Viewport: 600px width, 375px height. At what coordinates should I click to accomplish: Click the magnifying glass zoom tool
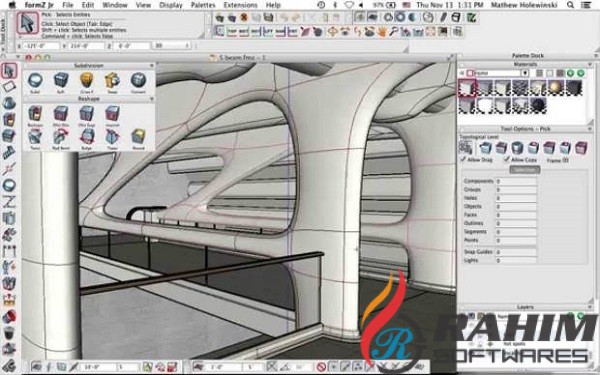pyautogui.click(x=394, y=32)
